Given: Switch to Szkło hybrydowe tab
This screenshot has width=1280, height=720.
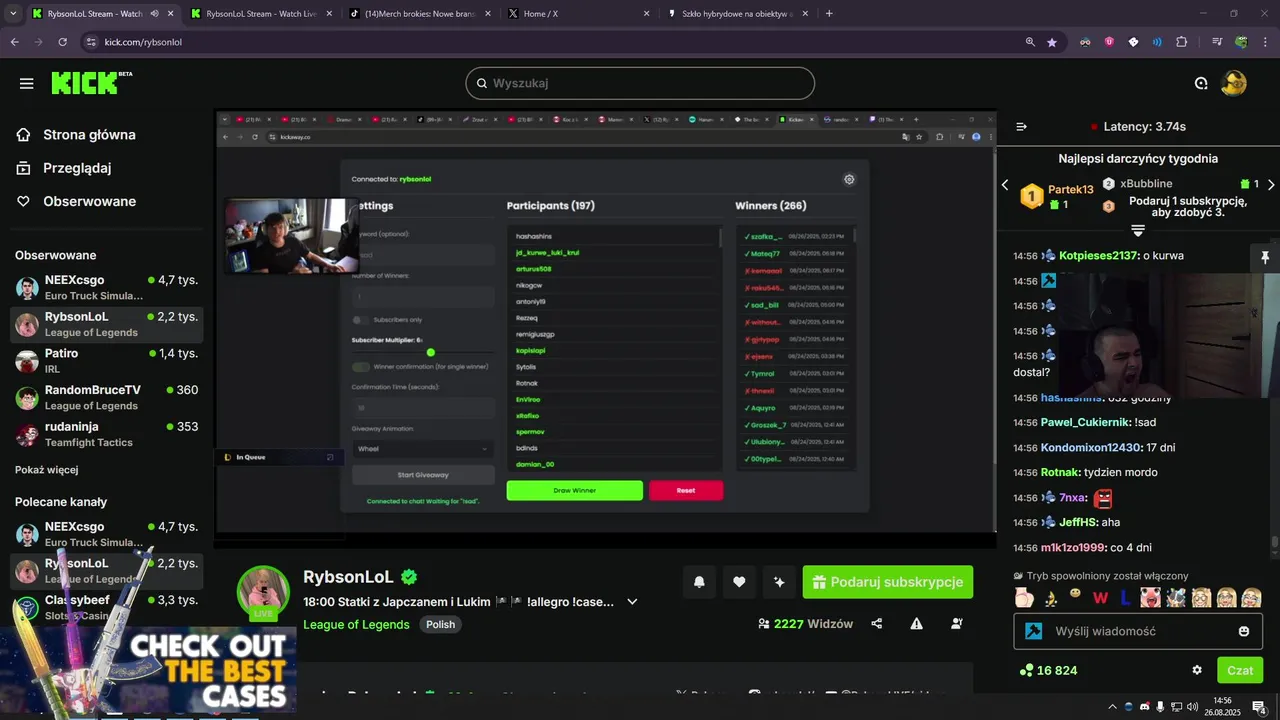Looking at the screenshot, I should (x=738, y=14).
